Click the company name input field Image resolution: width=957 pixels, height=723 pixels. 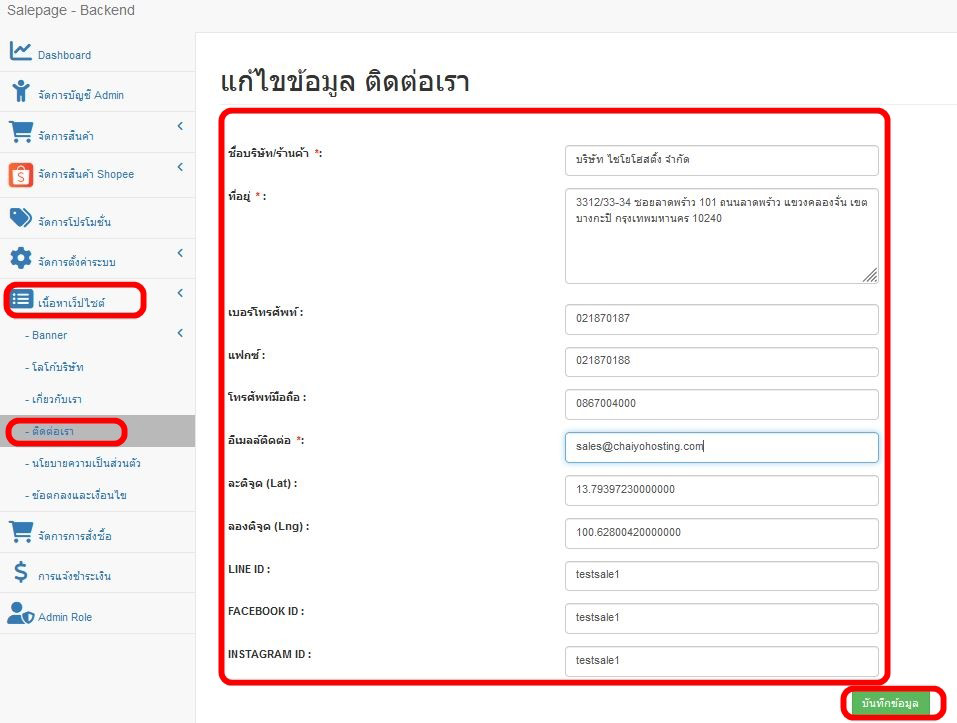[x=721, y=160]
